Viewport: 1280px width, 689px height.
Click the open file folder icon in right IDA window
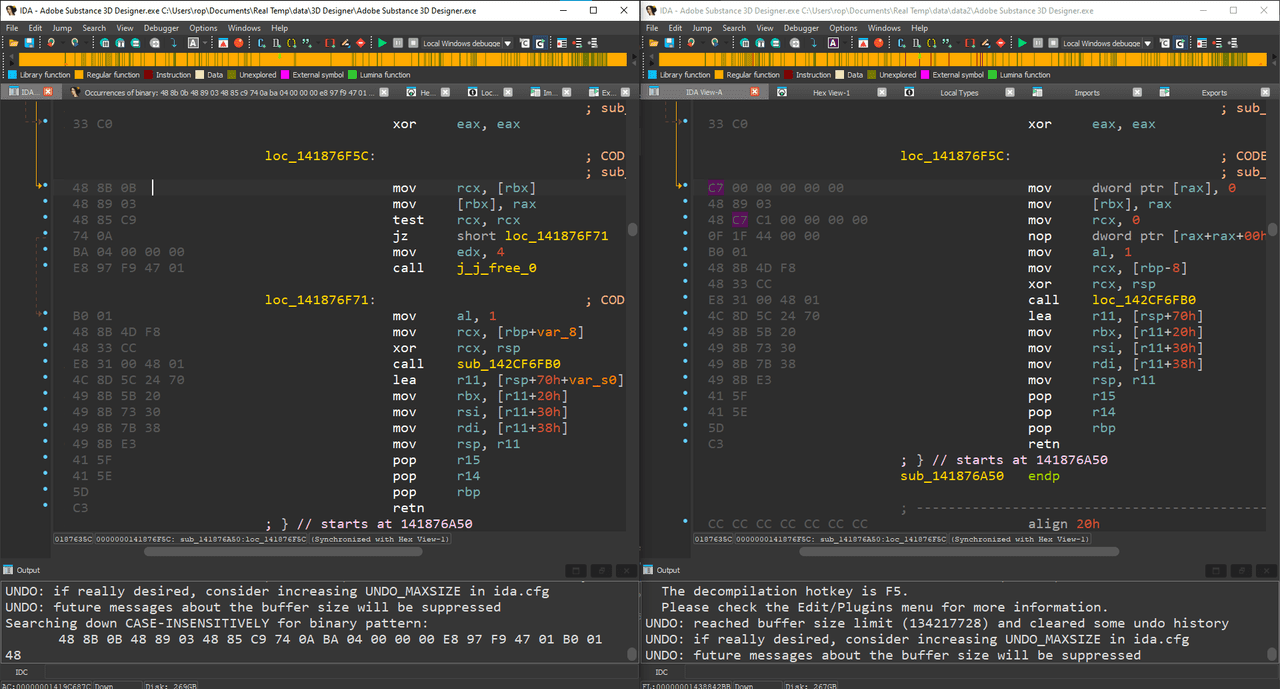pos(654,43)
